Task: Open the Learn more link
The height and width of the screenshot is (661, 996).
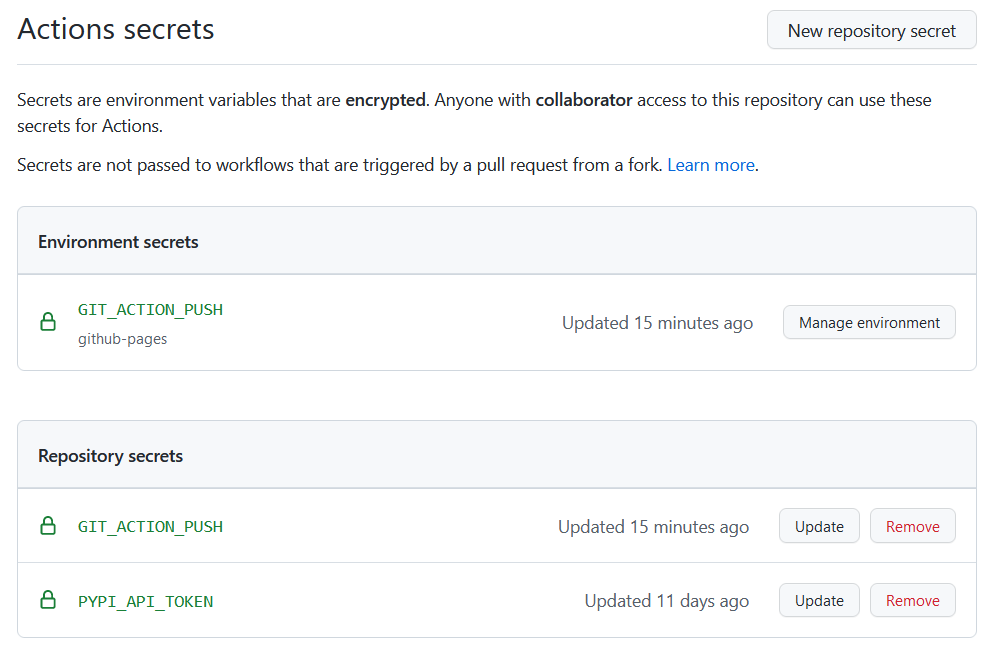Action: 711,165
